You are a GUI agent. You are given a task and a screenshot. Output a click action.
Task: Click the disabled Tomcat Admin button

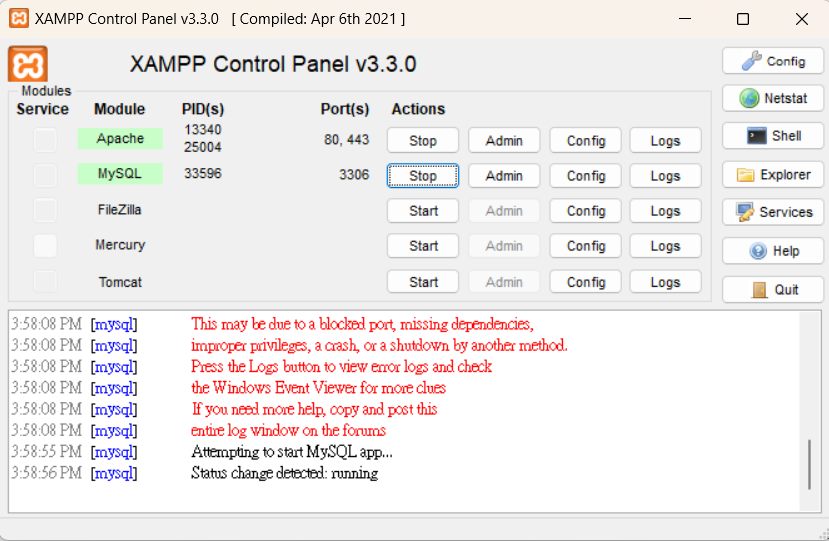coord(504,282)
